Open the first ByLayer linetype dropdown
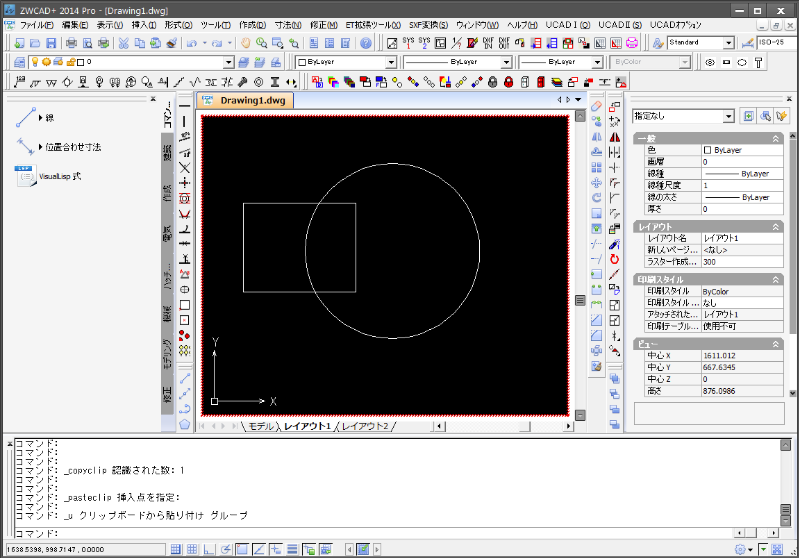Image resolution: width=799 pixels, height=558 pixels. [x=505, y=62]
